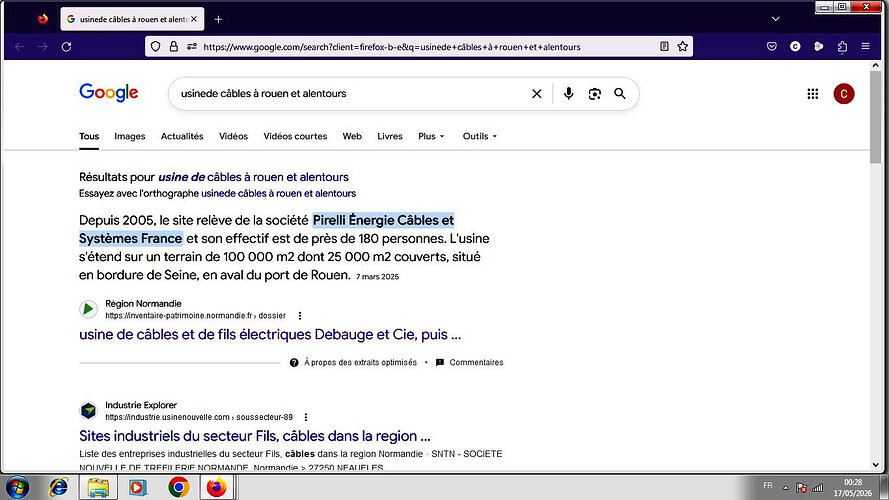The image size is (889, 500).
Task: Open the Firefox hamburger application menu
Action: [865, 46]
